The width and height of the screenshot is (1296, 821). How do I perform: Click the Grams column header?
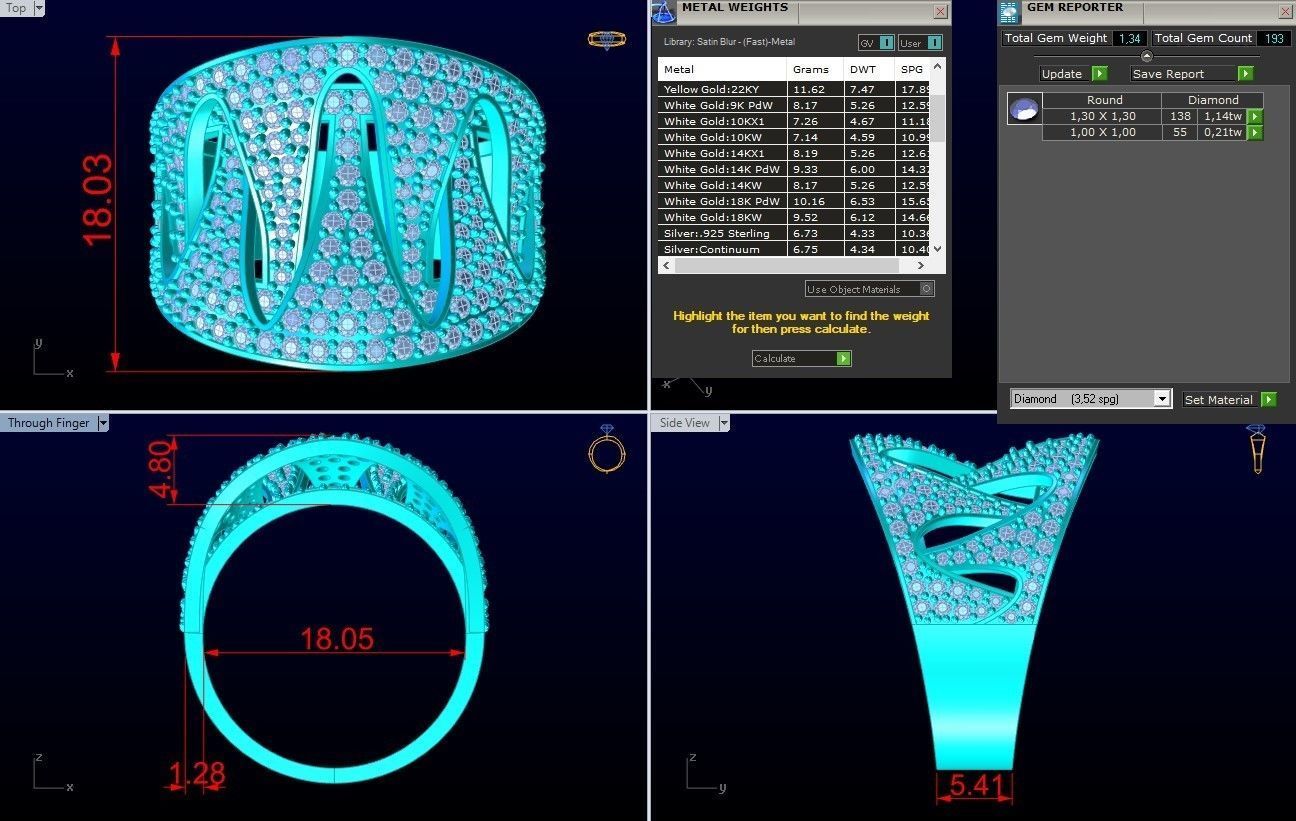click(x=815, y=69)
